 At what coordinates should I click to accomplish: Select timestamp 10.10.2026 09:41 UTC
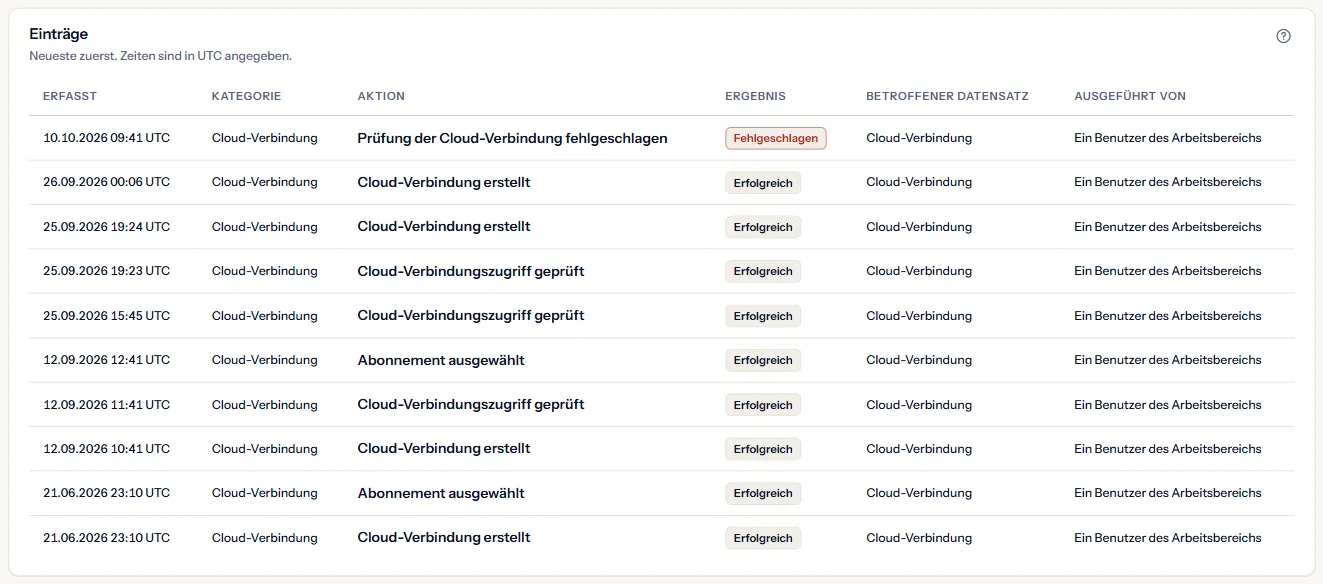106,138
